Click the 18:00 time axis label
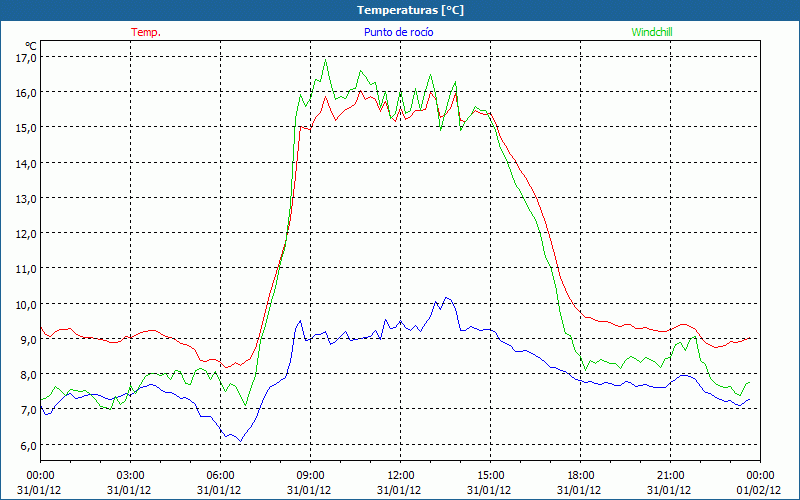The width and height of the screenshot is (800, 500). click(581, 476)
